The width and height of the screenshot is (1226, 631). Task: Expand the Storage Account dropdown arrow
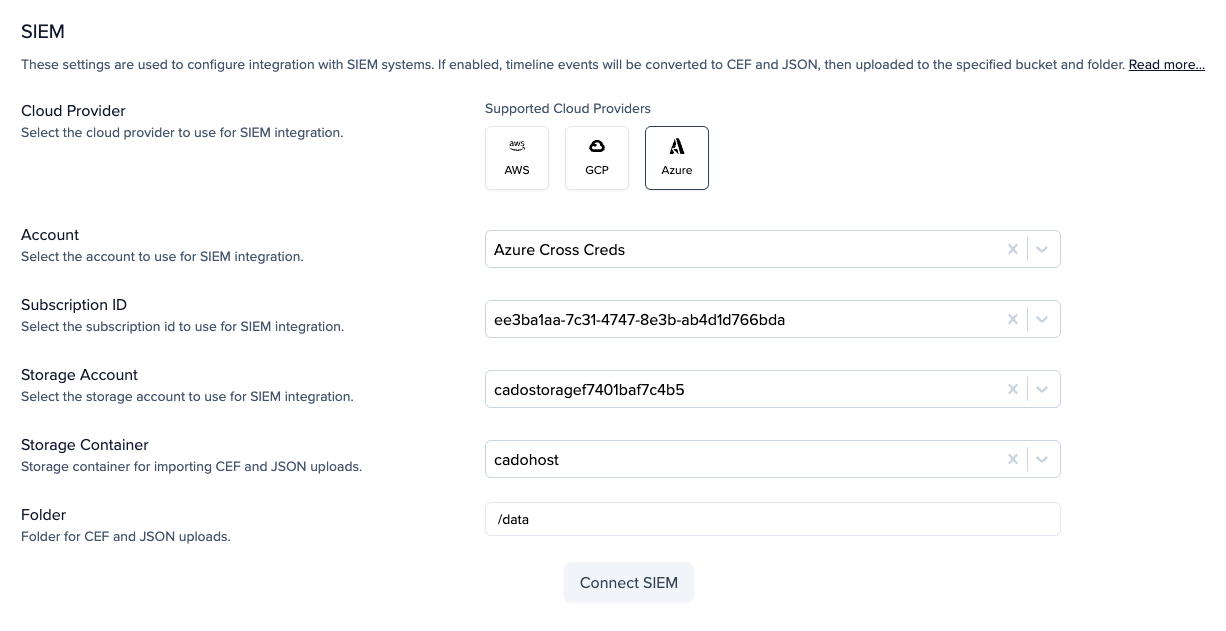(x=1042, y=390)
